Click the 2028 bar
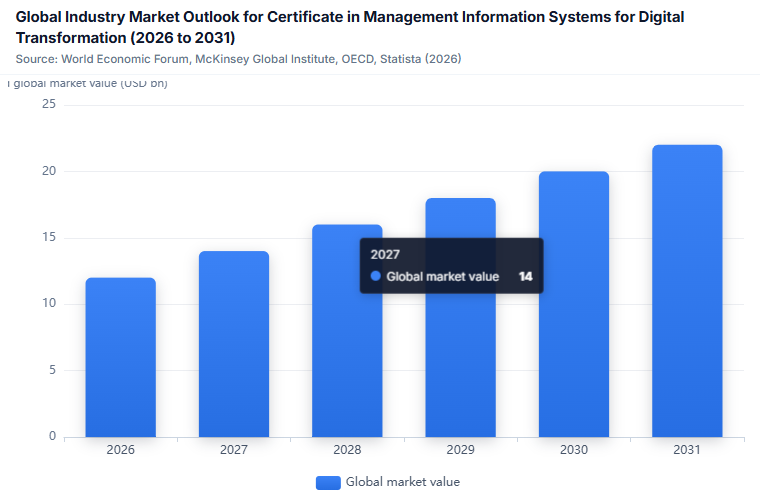The image size is (760, 500). (x=347, y=331)
